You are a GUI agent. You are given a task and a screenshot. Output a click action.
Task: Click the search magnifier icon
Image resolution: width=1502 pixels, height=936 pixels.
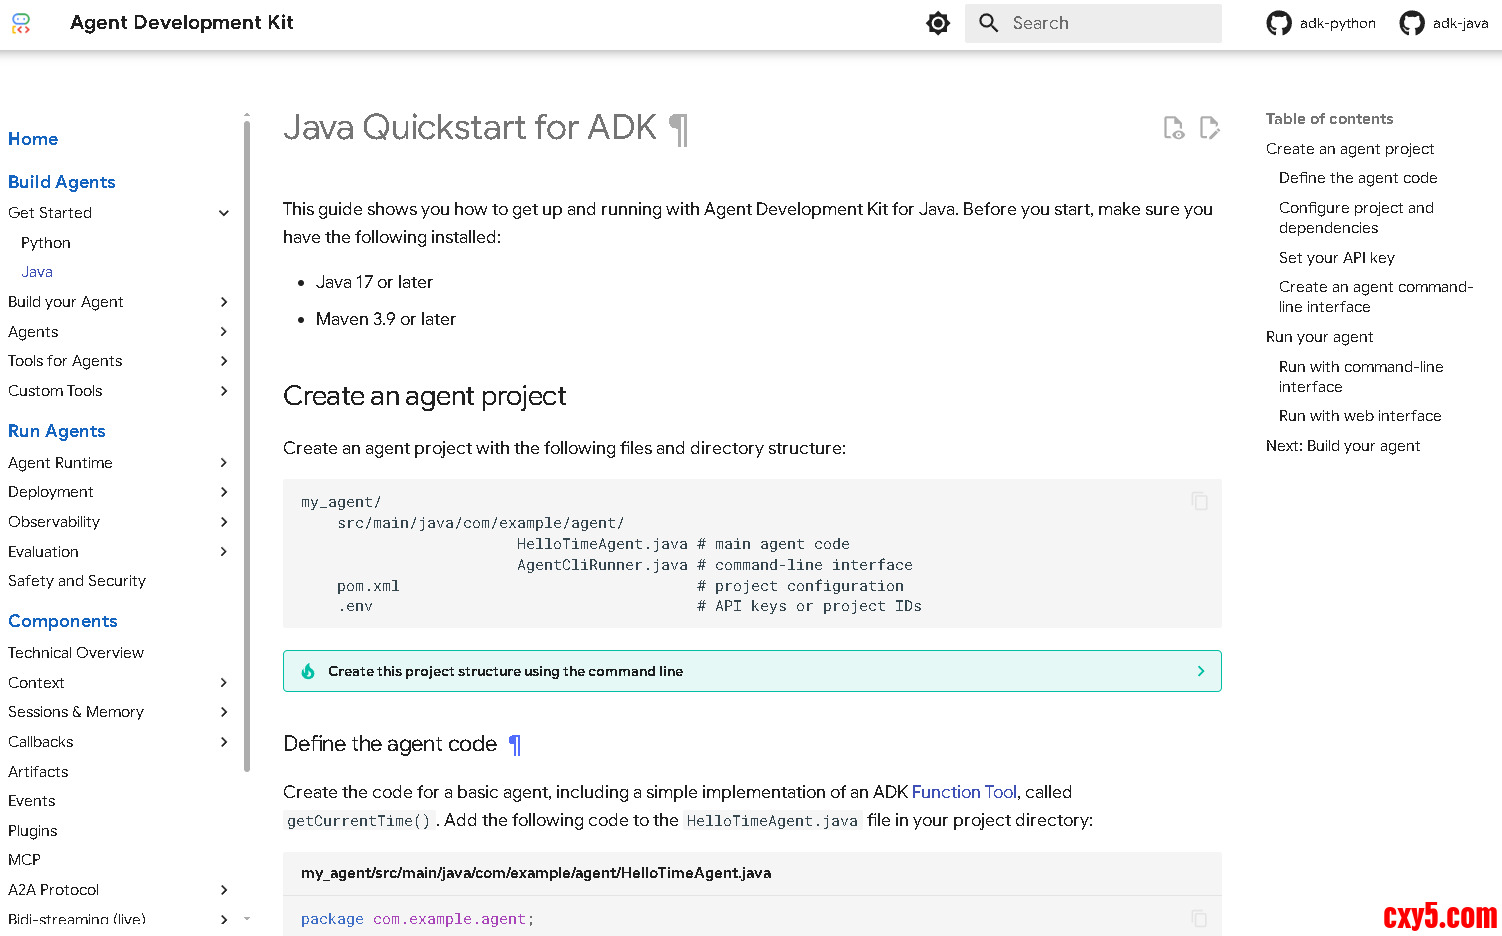click(988, 23)
